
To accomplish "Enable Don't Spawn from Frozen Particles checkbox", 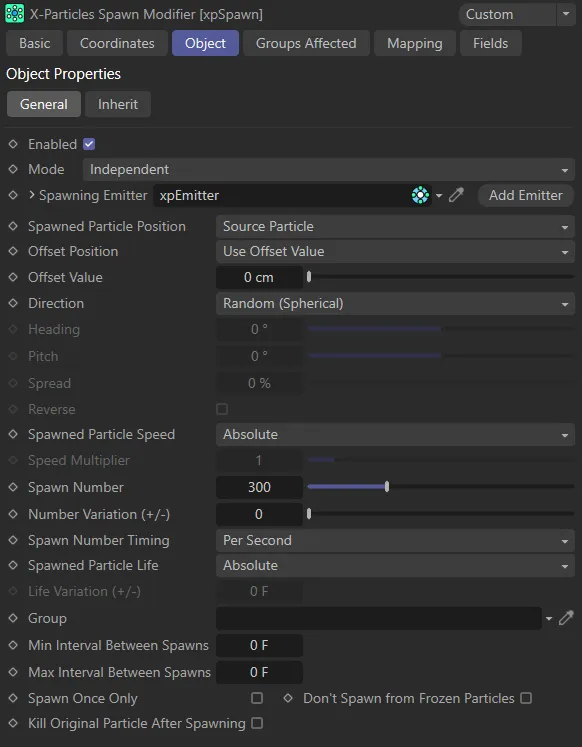I will click(x=526, y=698).
